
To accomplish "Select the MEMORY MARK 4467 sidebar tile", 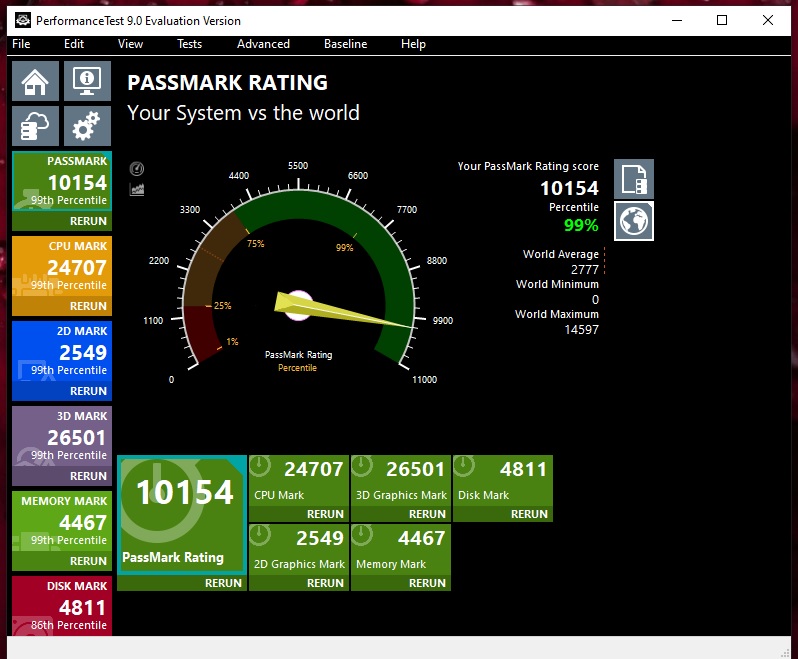I will coord(62,521).
